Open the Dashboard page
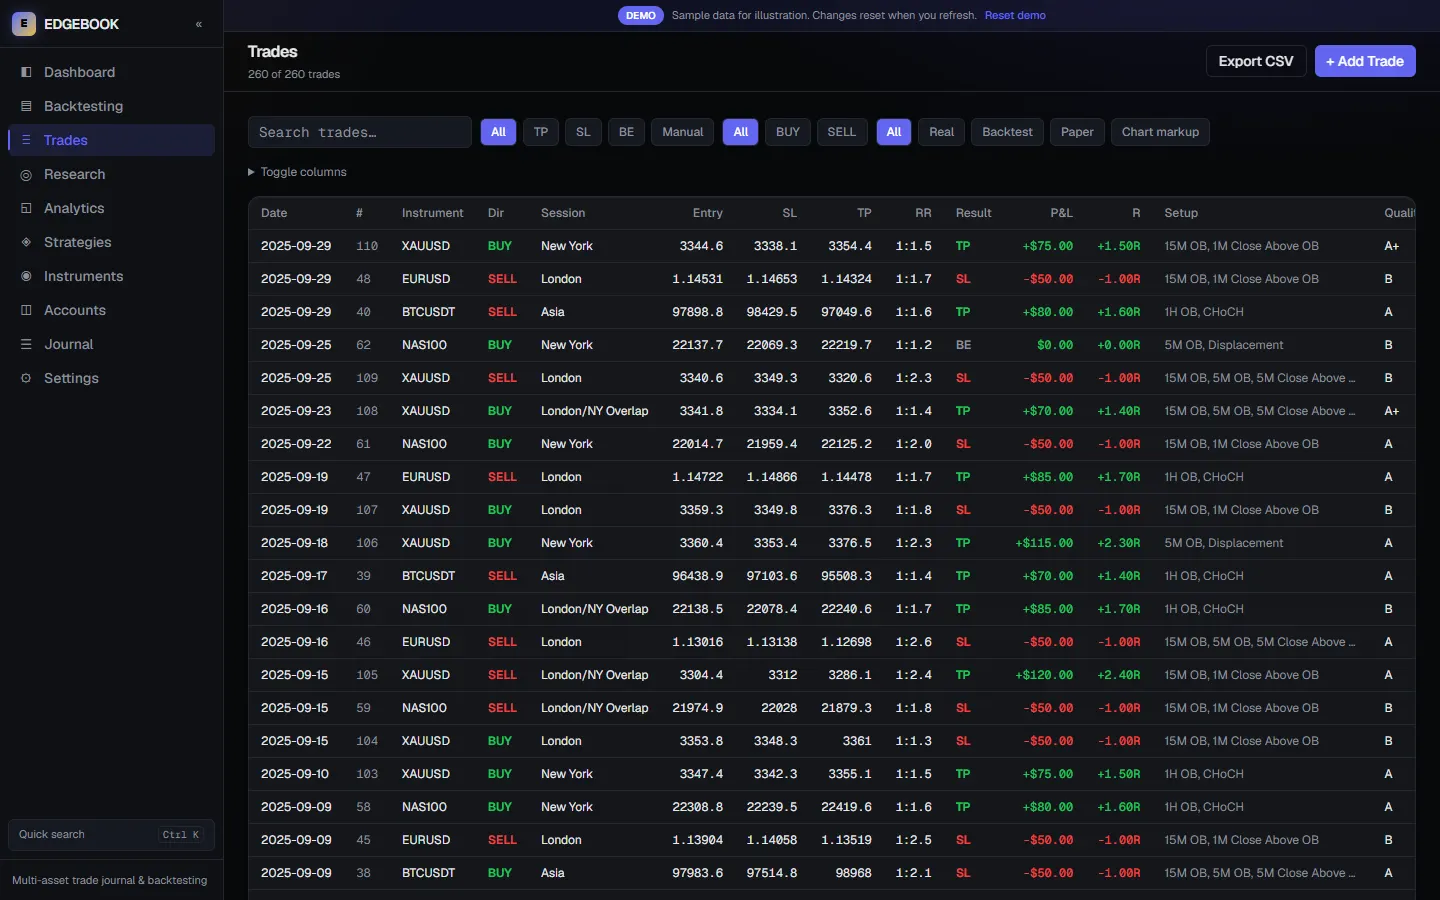This screenshot has height=900, width=1440. point(111,72)
